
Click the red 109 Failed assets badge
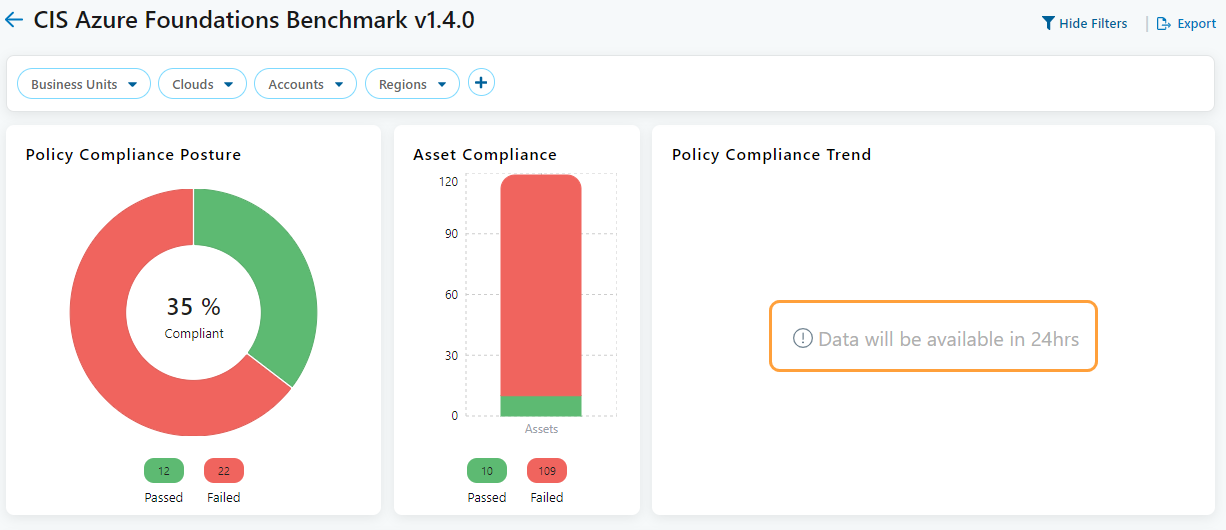tap(547, 471)
